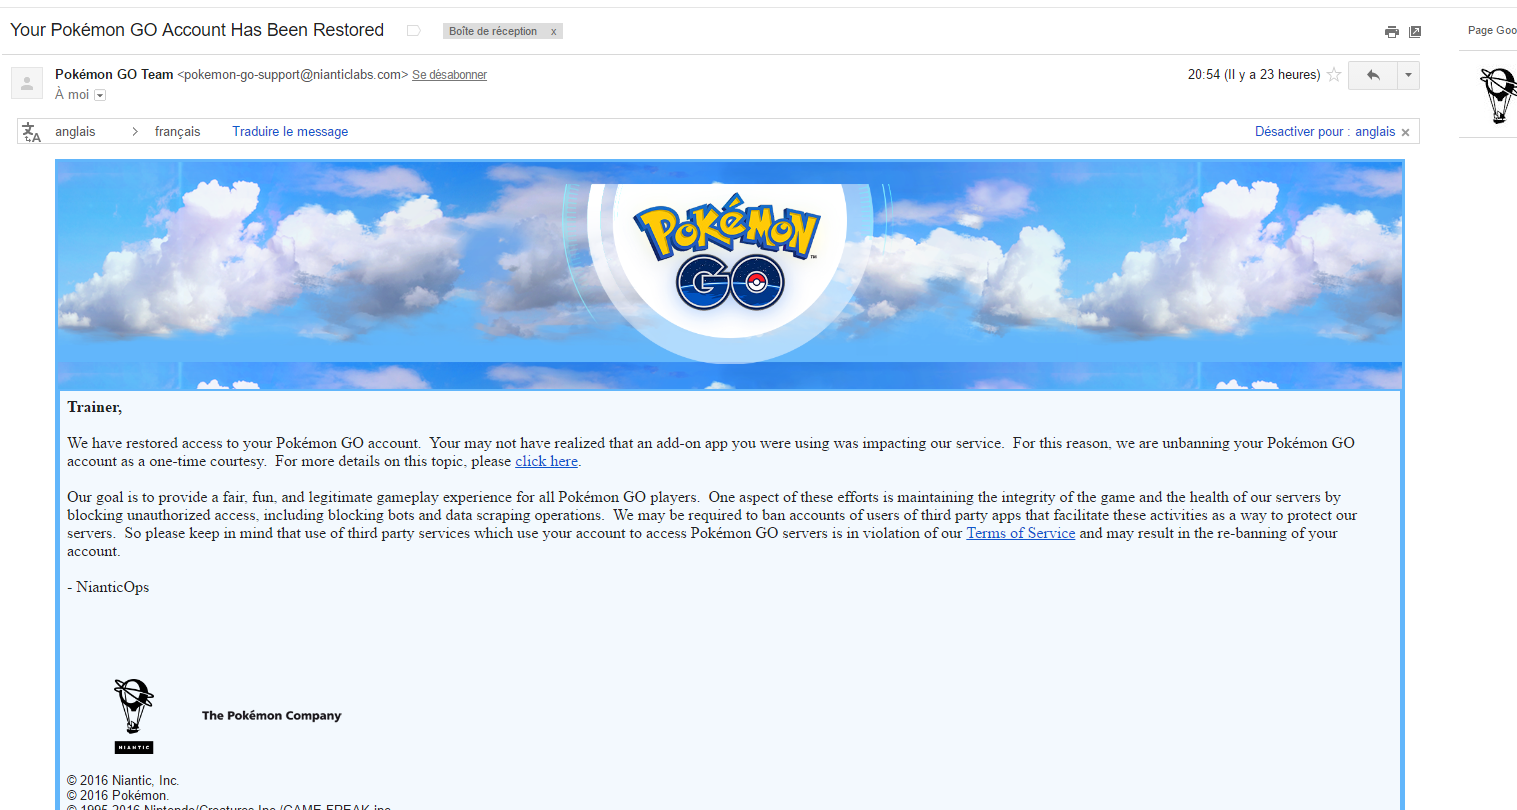Click 'Se désabonner' link
This screenshot has width=1517, height=810.
pos(449,75)
